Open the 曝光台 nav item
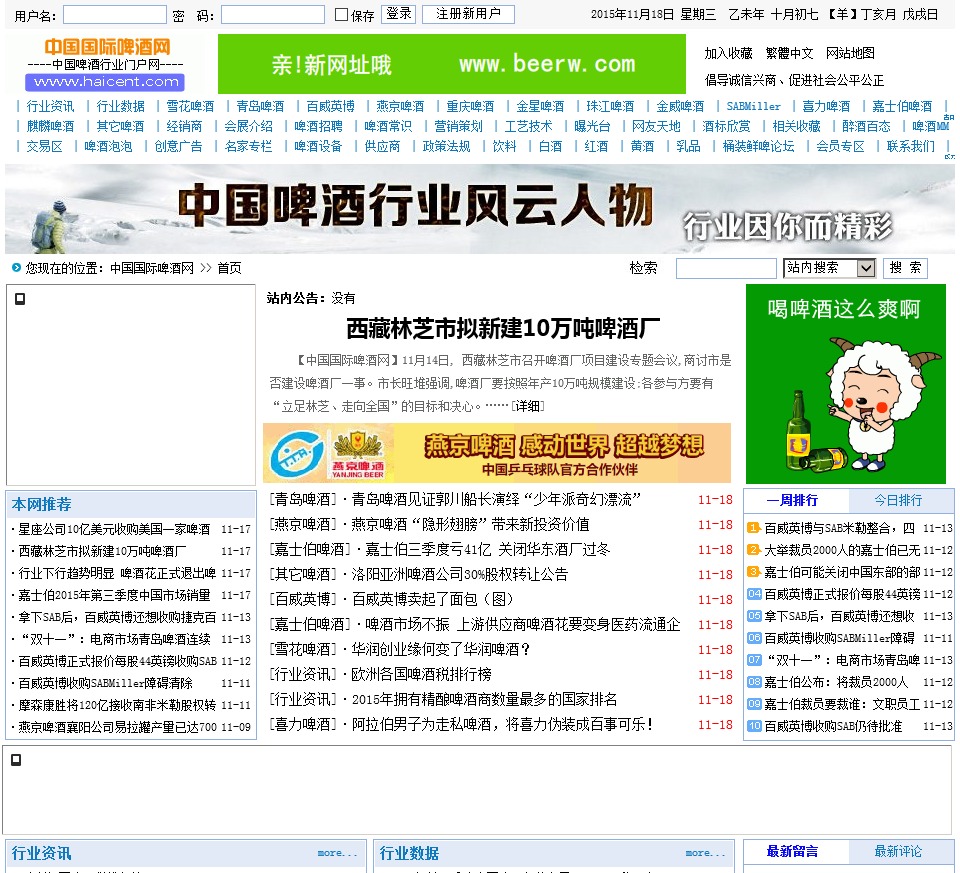 (592, 126)
